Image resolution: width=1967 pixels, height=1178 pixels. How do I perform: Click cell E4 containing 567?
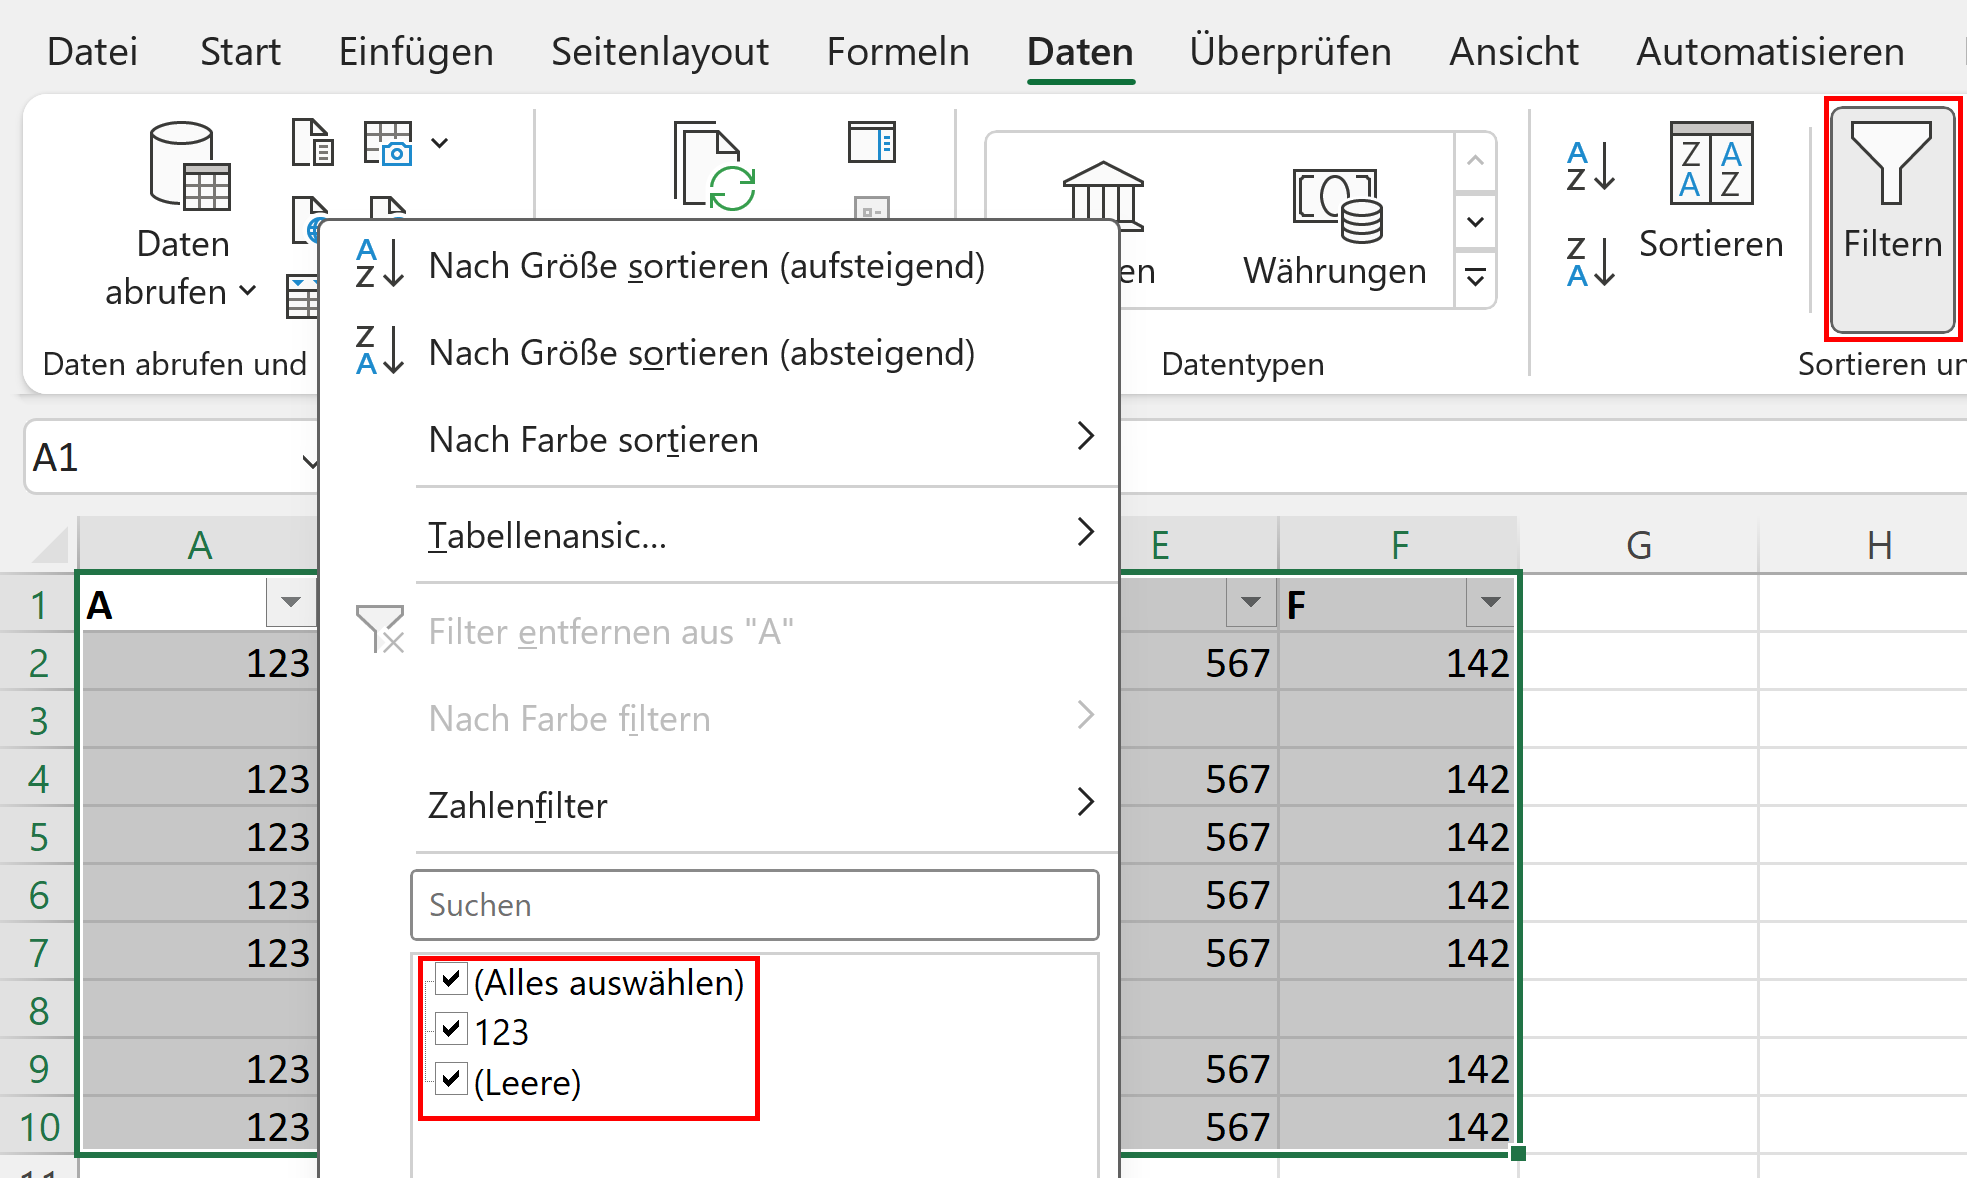tap(1198, 778)
